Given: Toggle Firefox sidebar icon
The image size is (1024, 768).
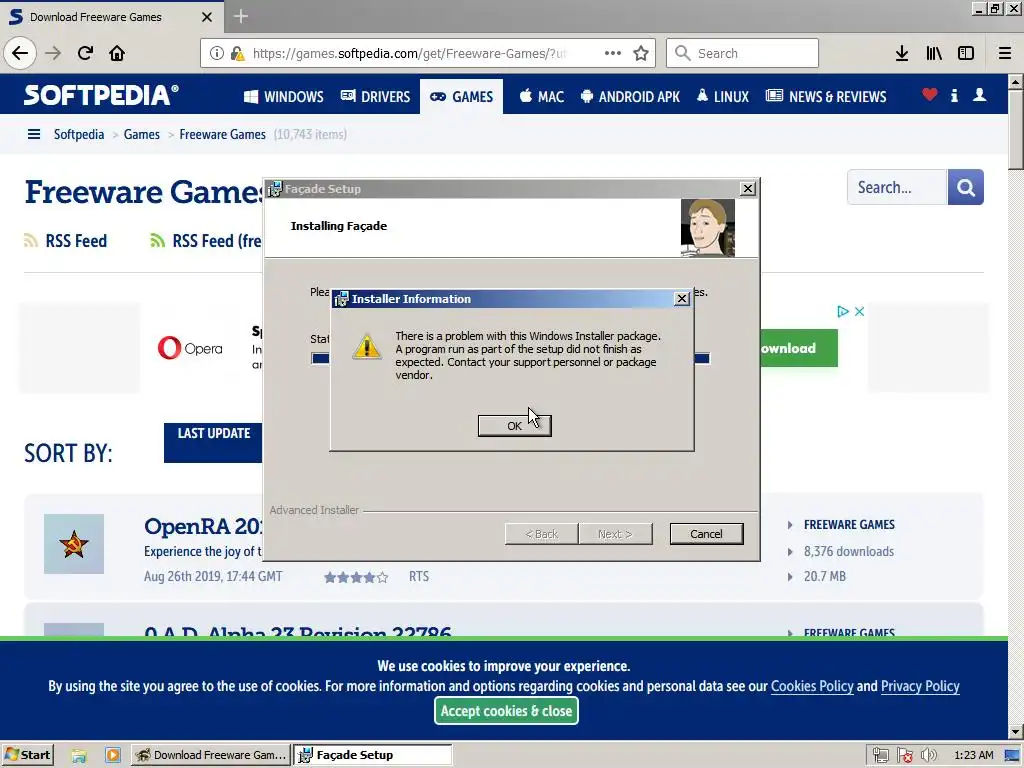Looking at the screenshot, I should click(966, 53).
